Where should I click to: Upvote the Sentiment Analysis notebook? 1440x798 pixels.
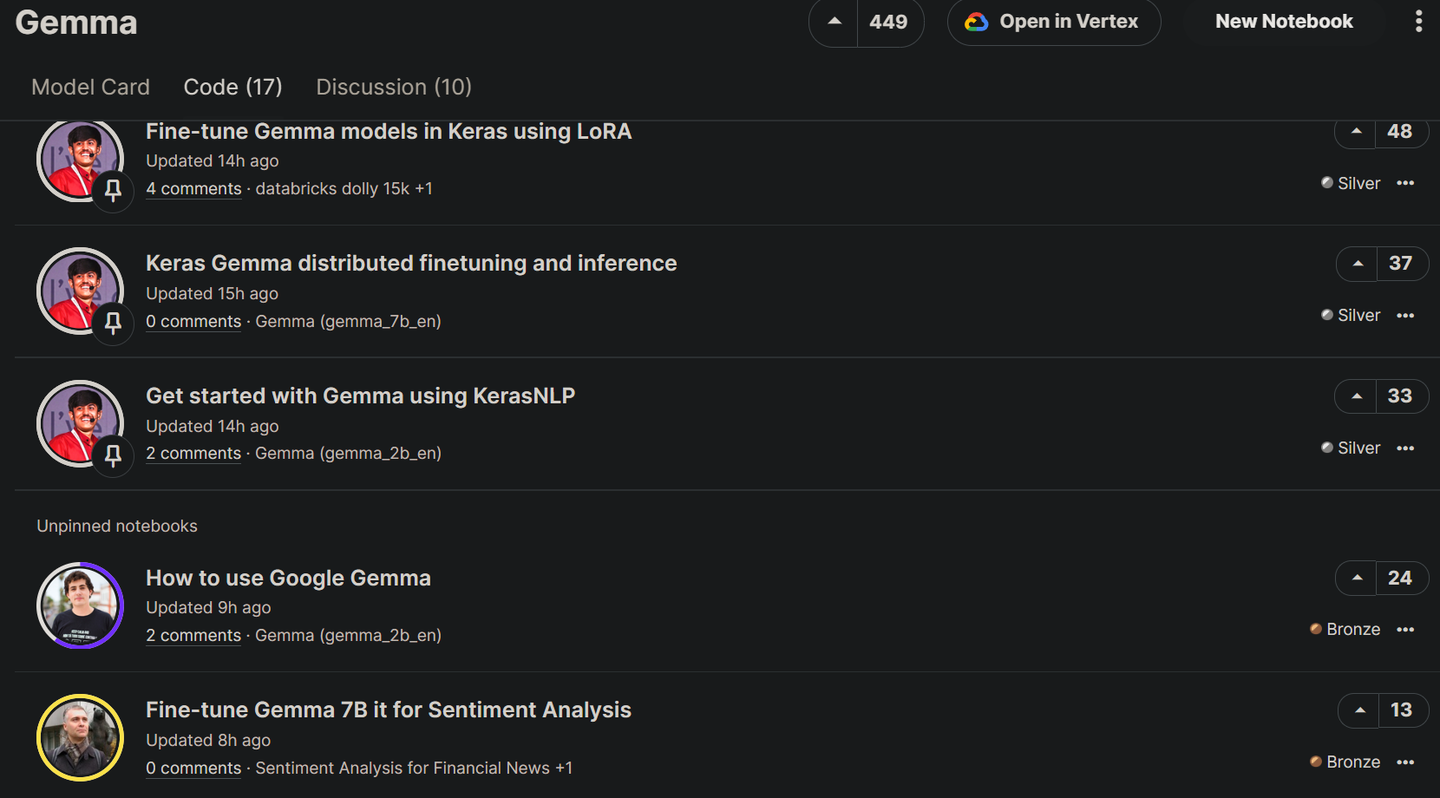pos(1359,710)
